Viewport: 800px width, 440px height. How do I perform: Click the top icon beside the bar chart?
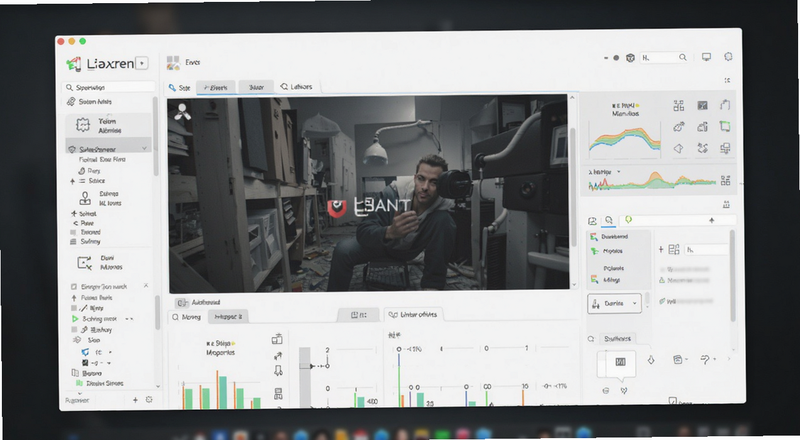click(277, 339)
